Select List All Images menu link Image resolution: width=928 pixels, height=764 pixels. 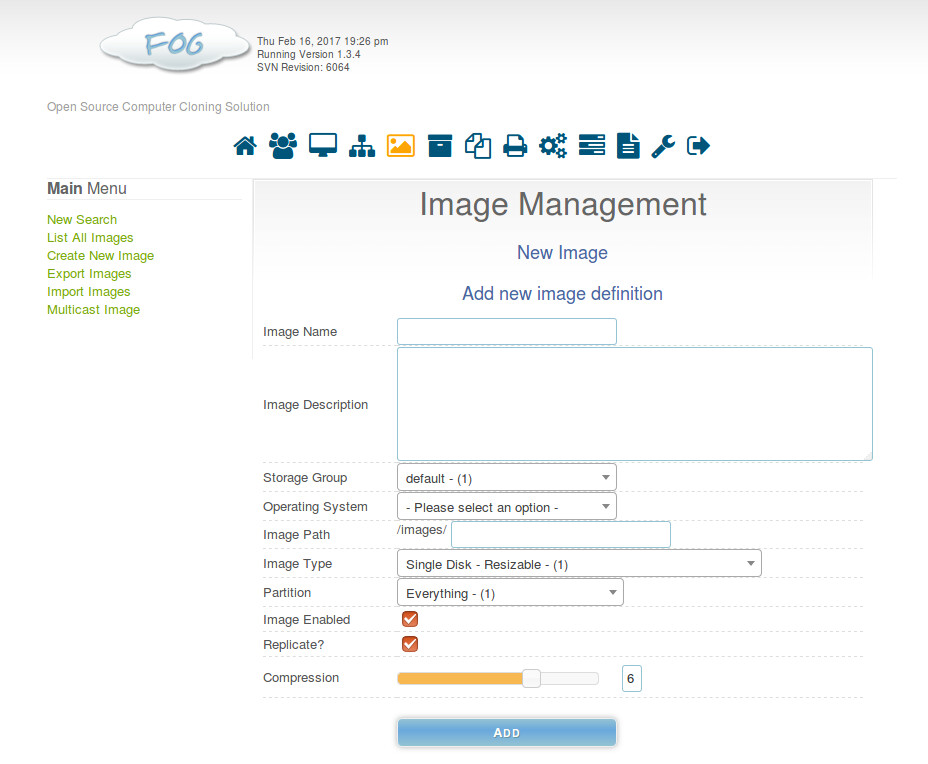[x=90, y=238]
